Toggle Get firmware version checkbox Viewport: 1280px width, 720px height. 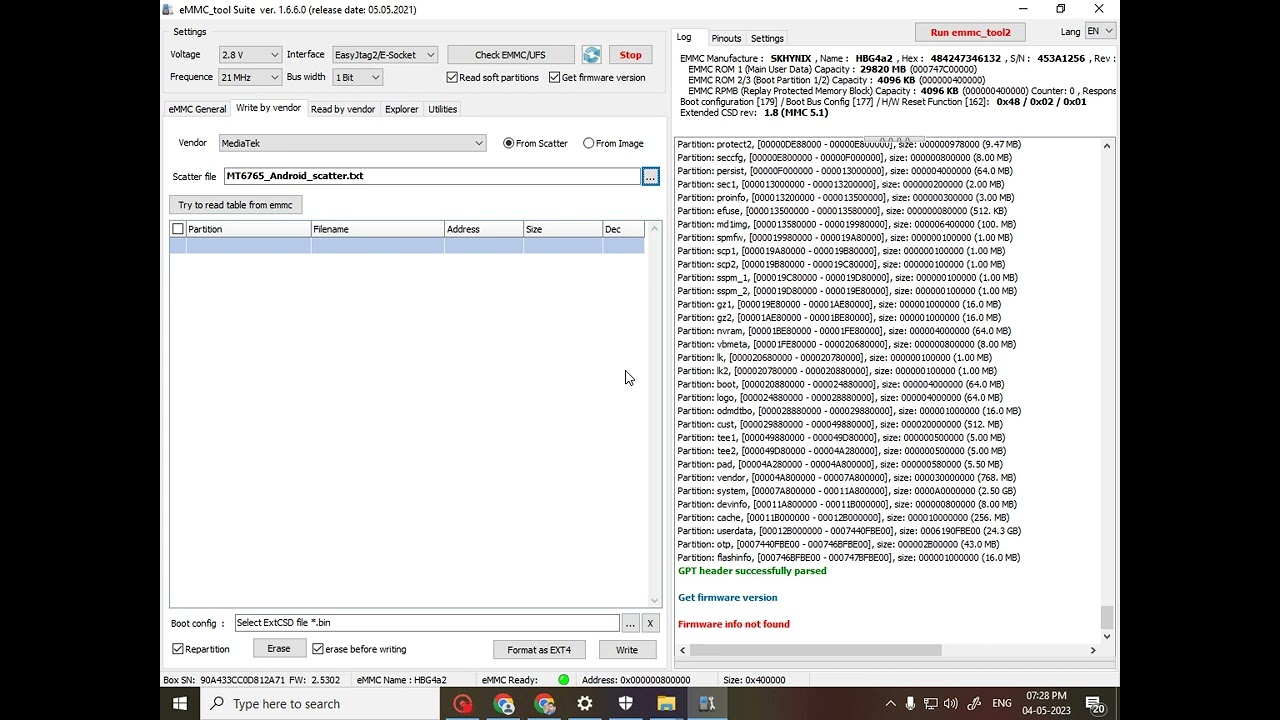(x=554, y=78)
